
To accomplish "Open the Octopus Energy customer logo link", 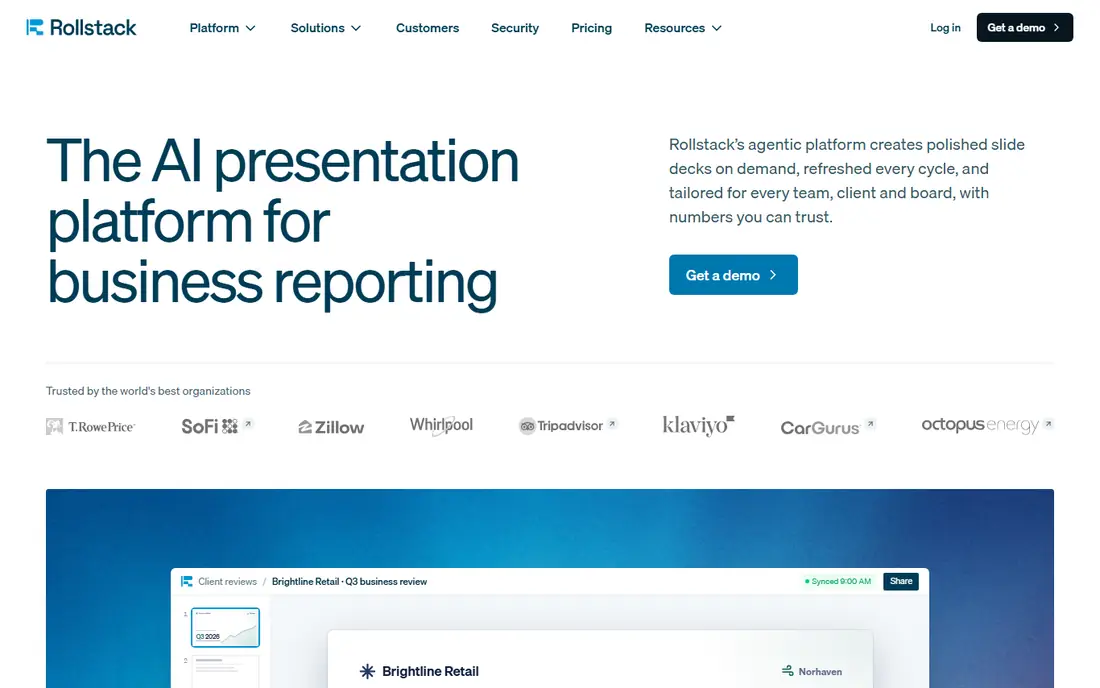I will pyautogui.click(x=987, y=425).
